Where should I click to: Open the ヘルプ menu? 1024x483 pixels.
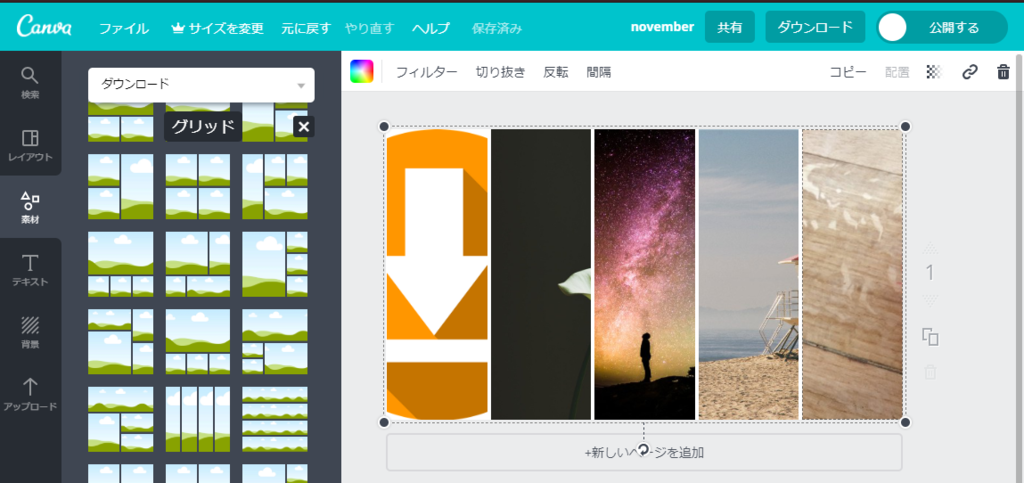coord(430,28)
